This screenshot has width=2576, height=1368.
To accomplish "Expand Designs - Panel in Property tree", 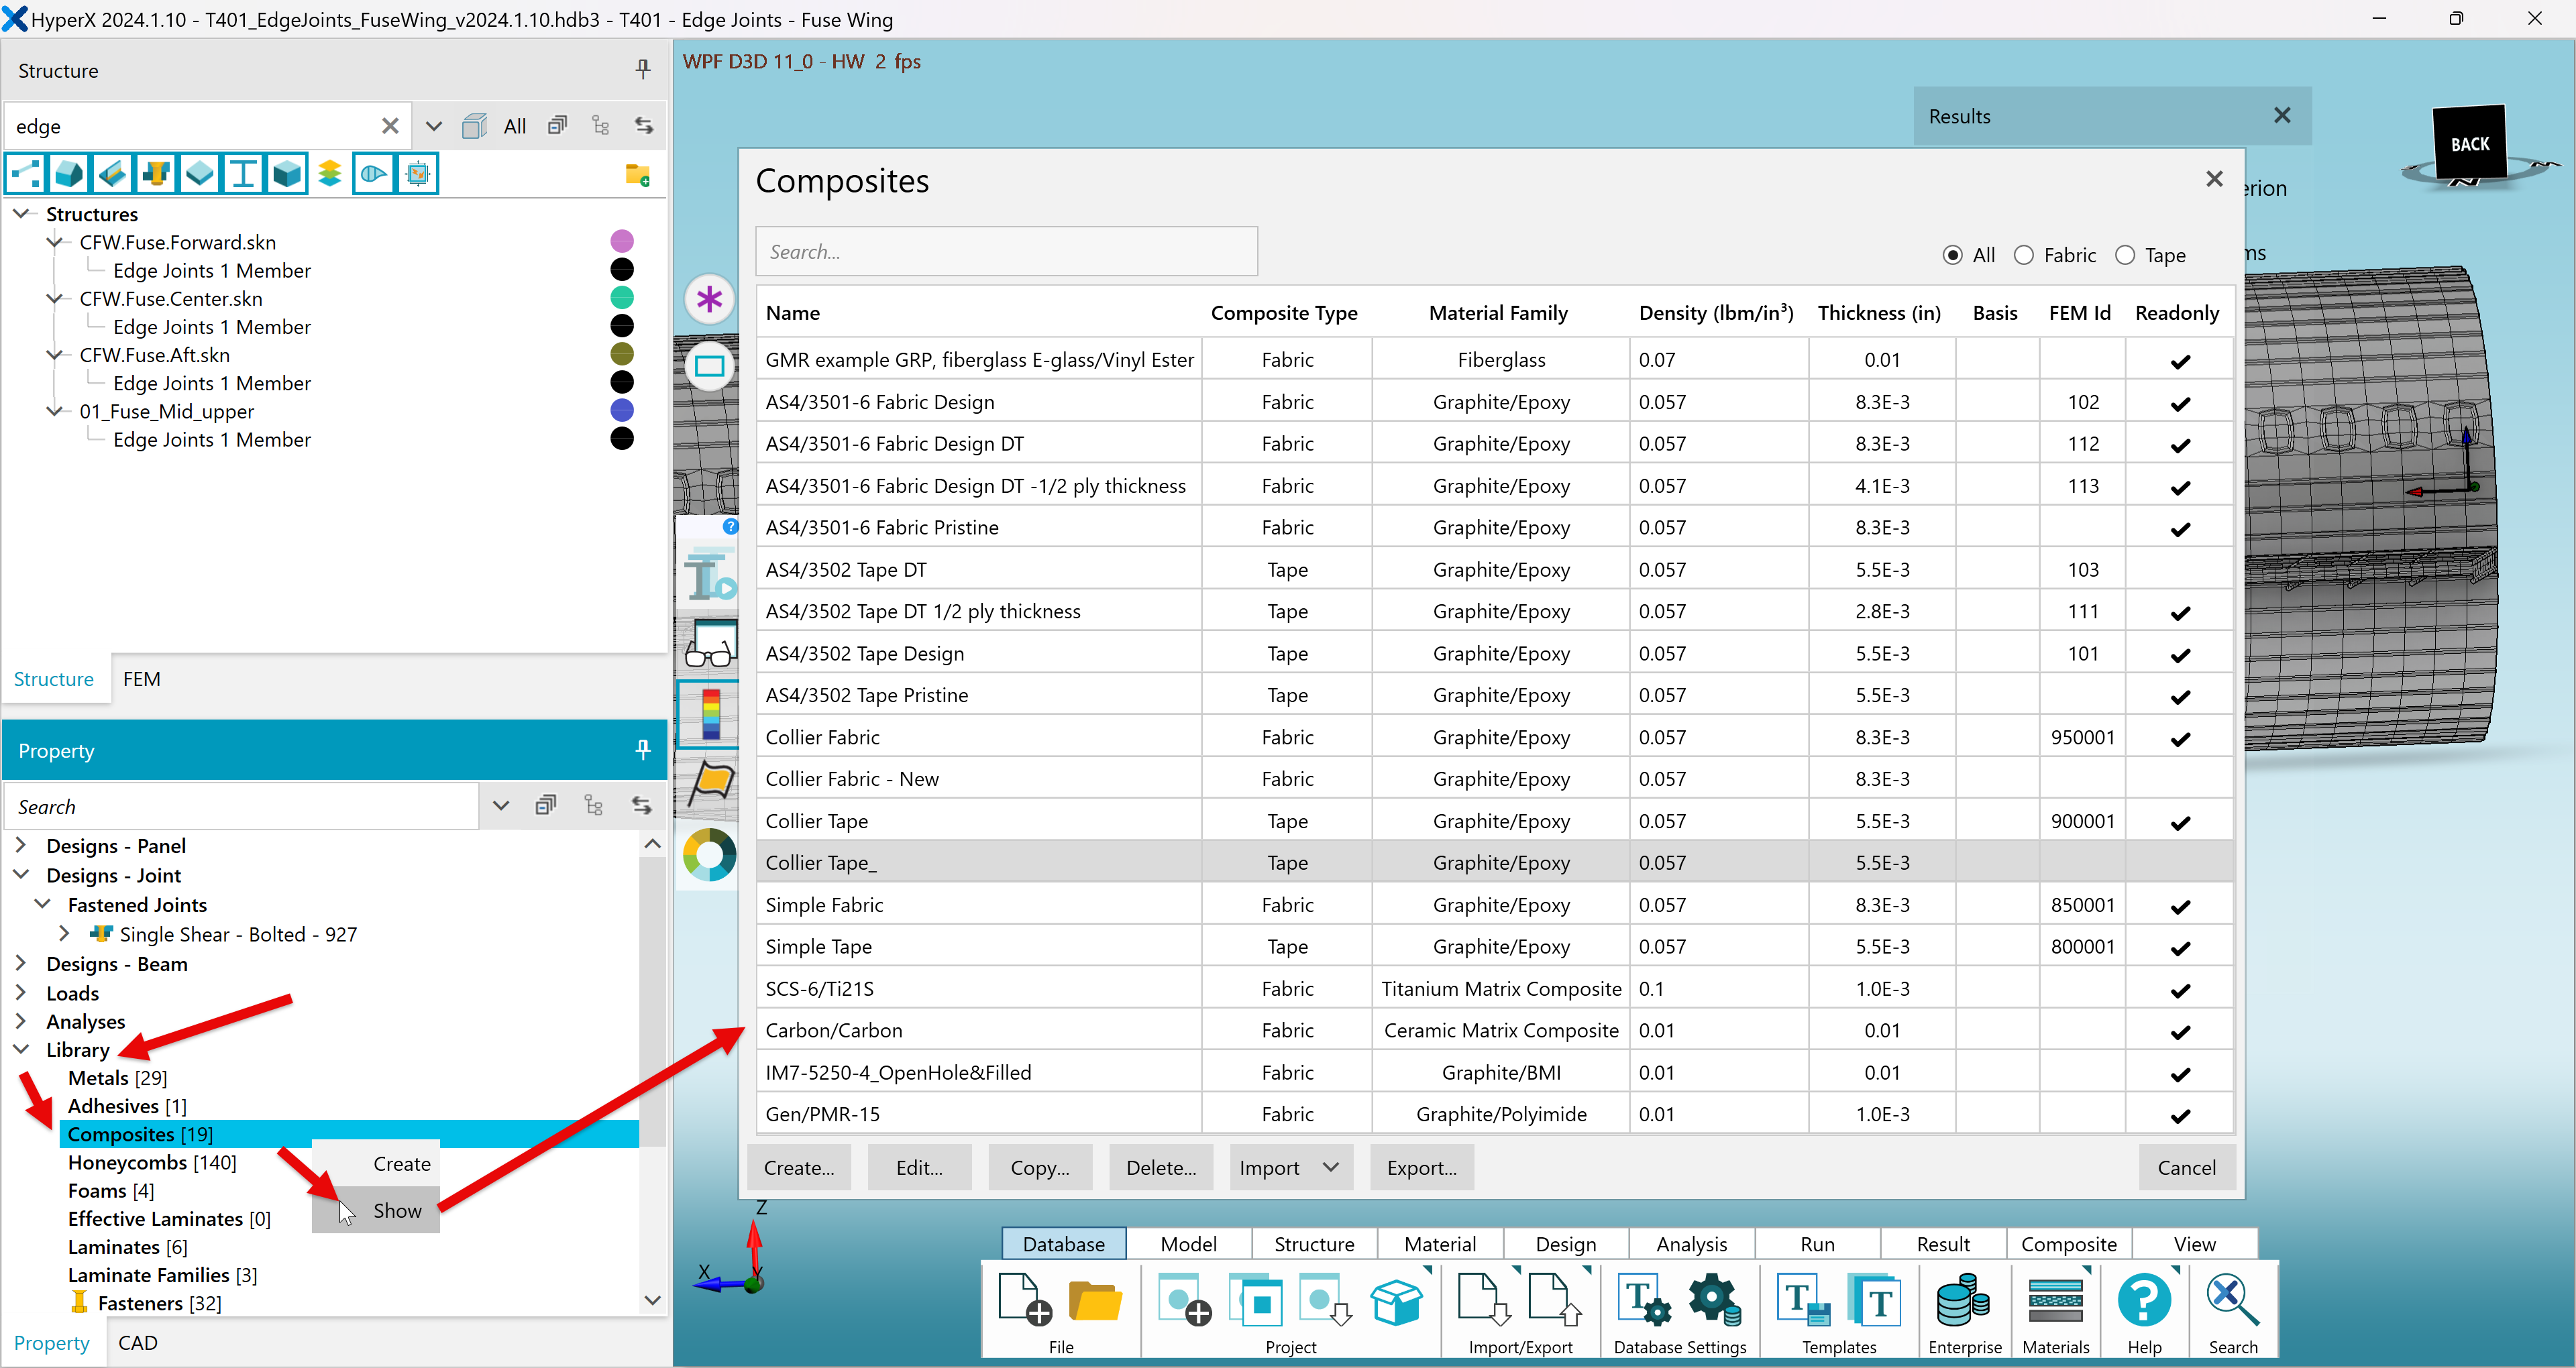I will click(x=20, y=846).
